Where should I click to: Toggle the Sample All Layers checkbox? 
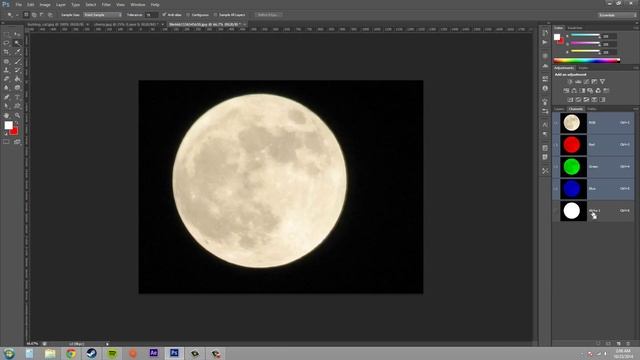(216, 15)
